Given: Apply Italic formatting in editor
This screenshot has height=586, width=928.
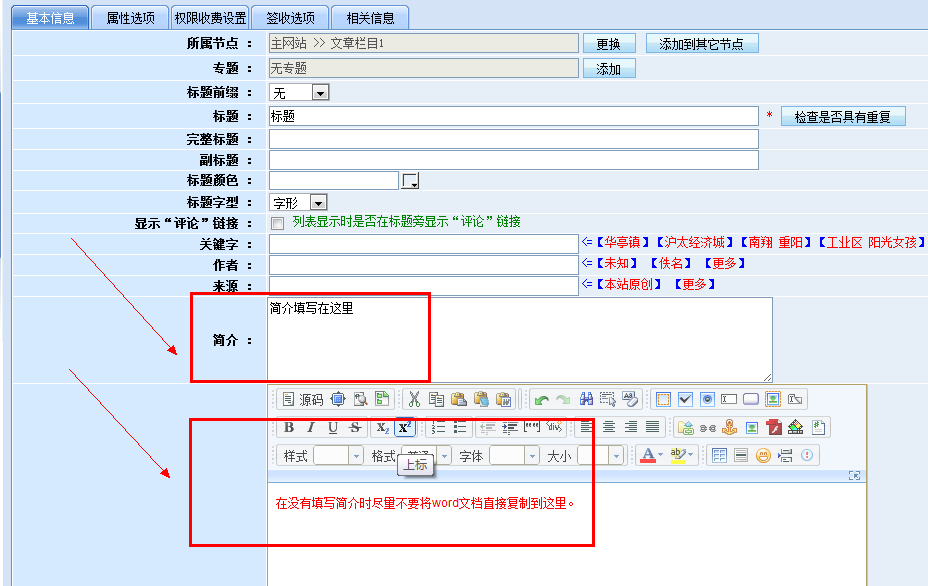Looking at the screenshot, I should 311,427.
